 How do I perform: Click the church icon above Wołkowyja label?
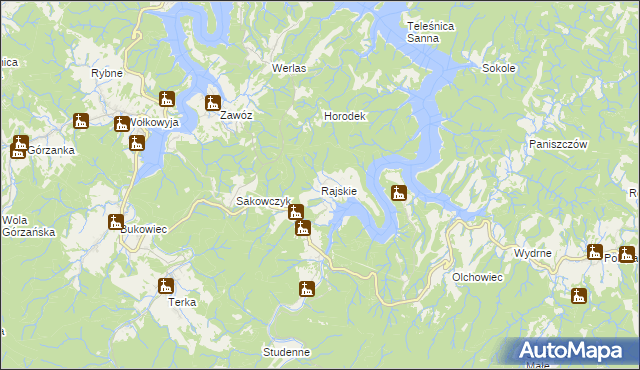(167, 99)
